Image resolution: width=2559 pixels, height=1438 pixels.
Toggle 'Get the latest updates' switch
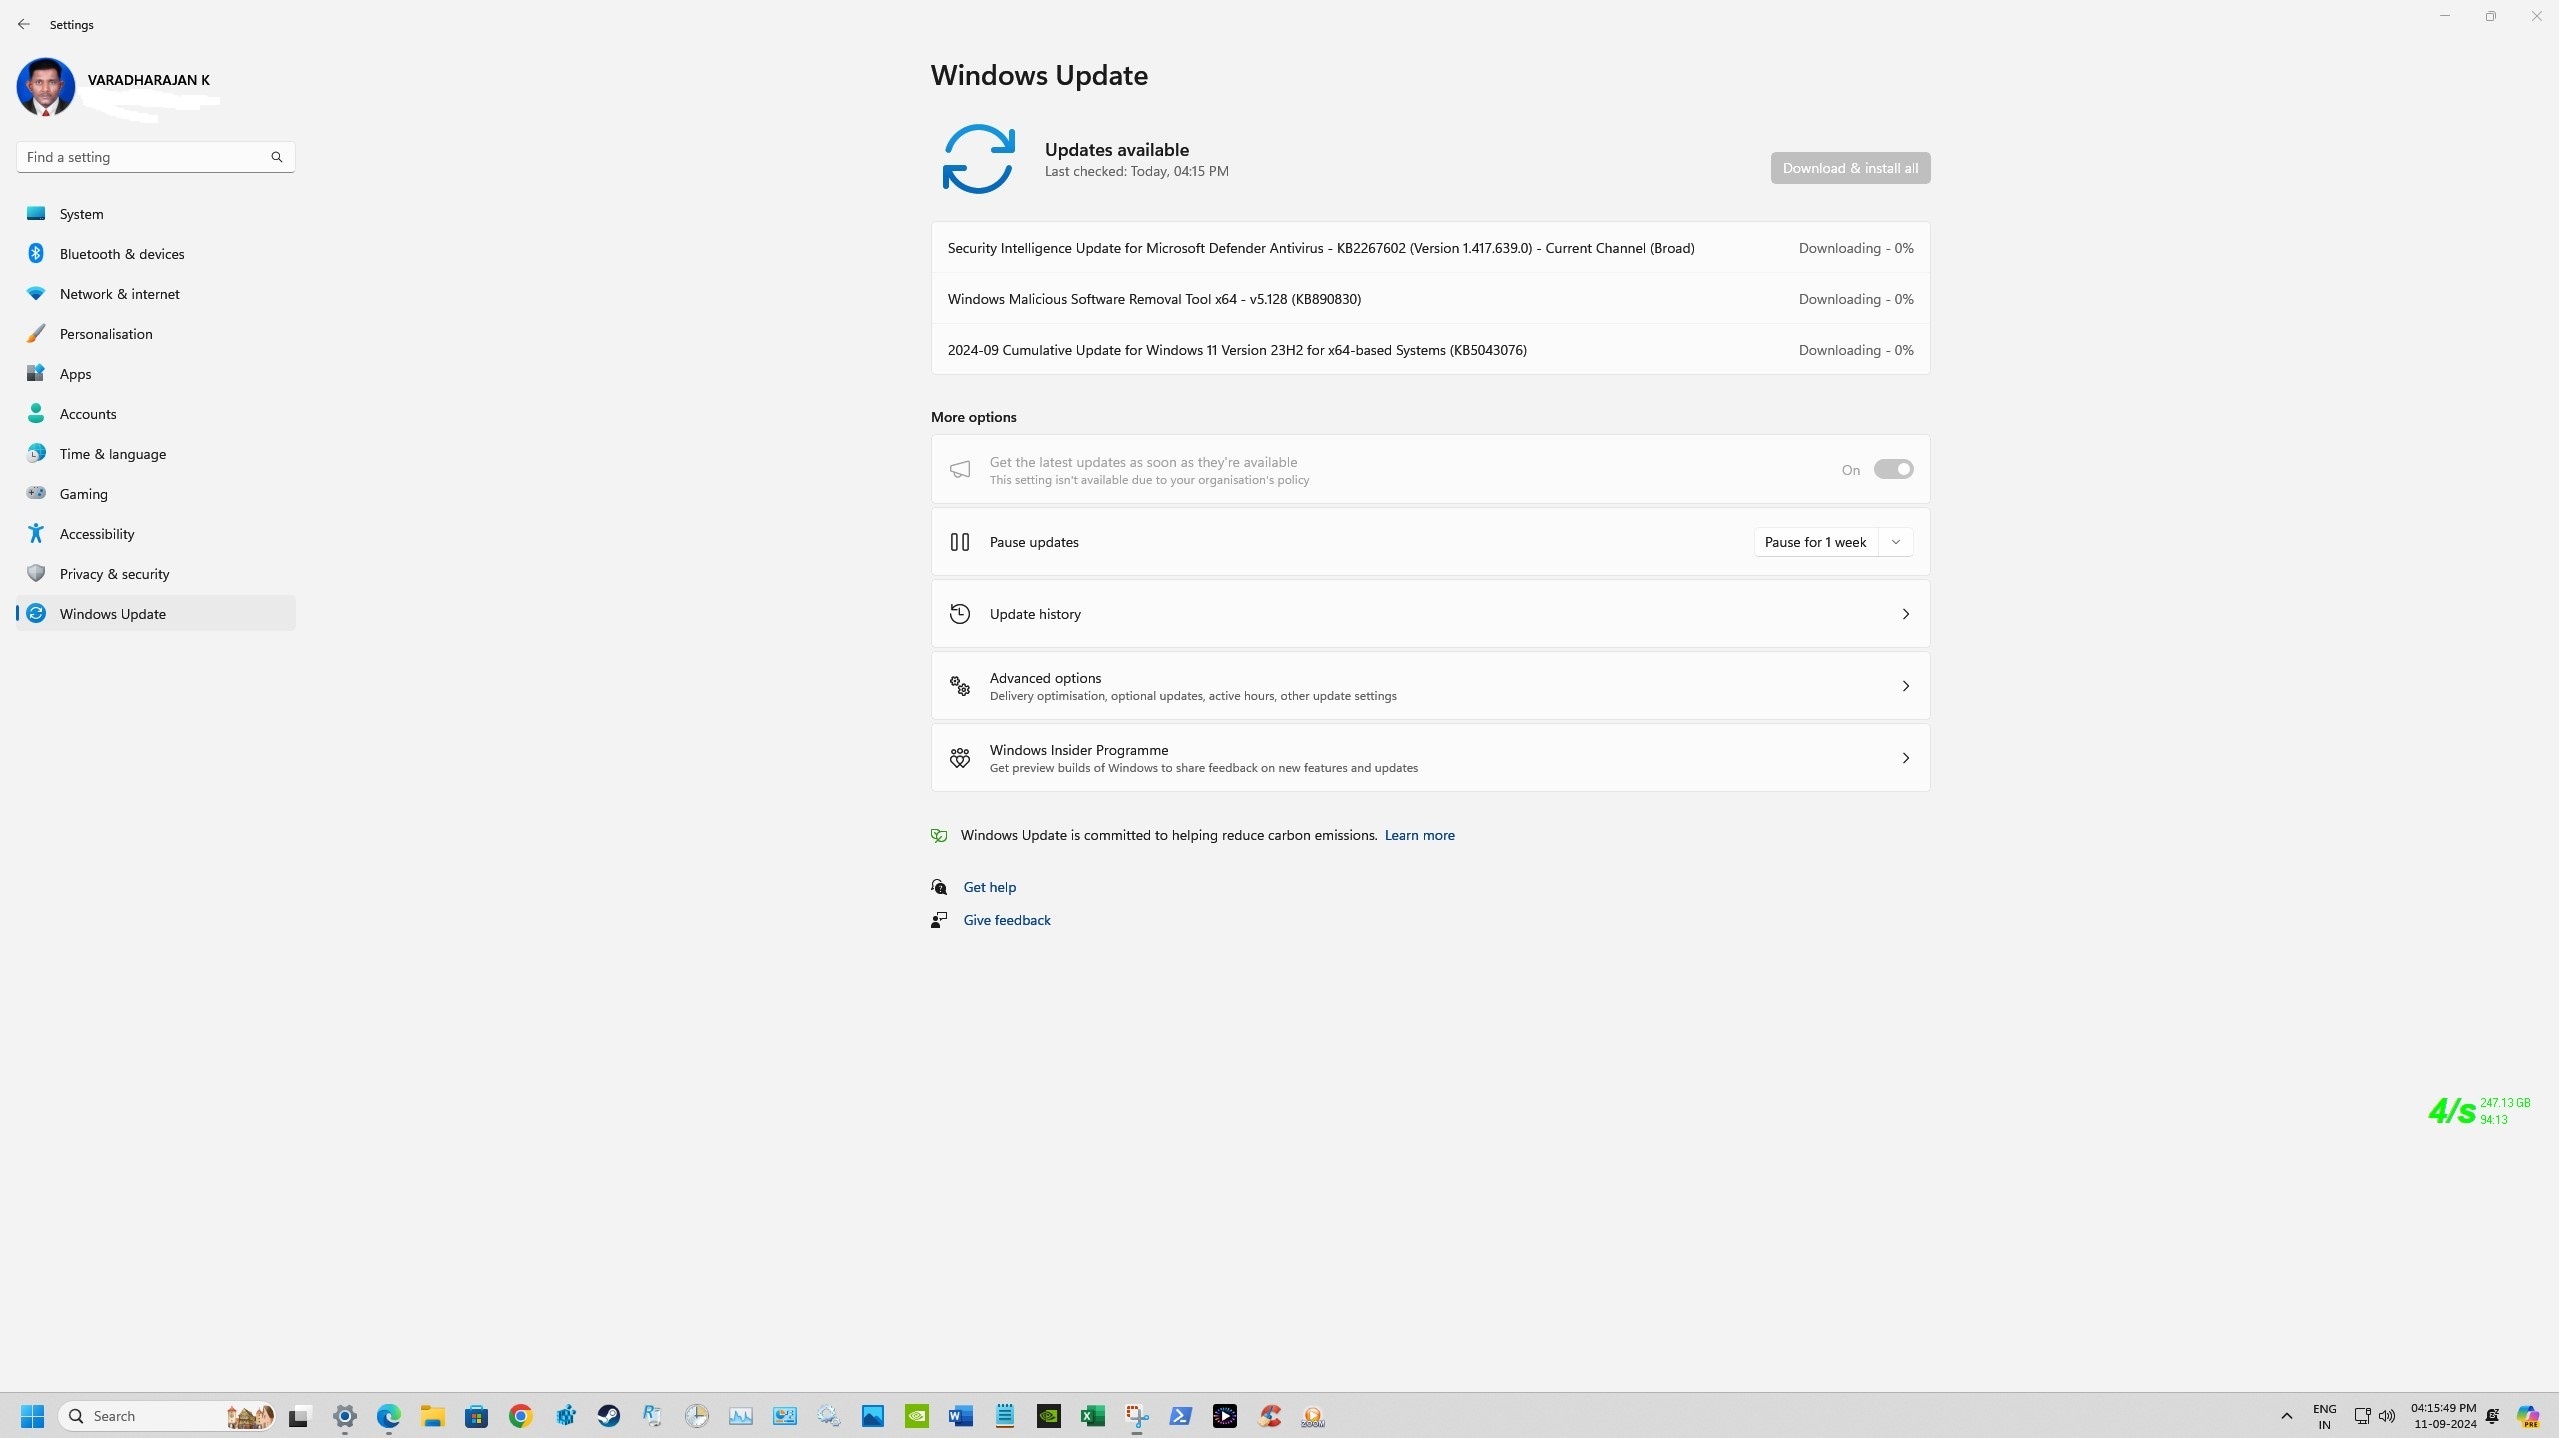(x=1892, y=469)
